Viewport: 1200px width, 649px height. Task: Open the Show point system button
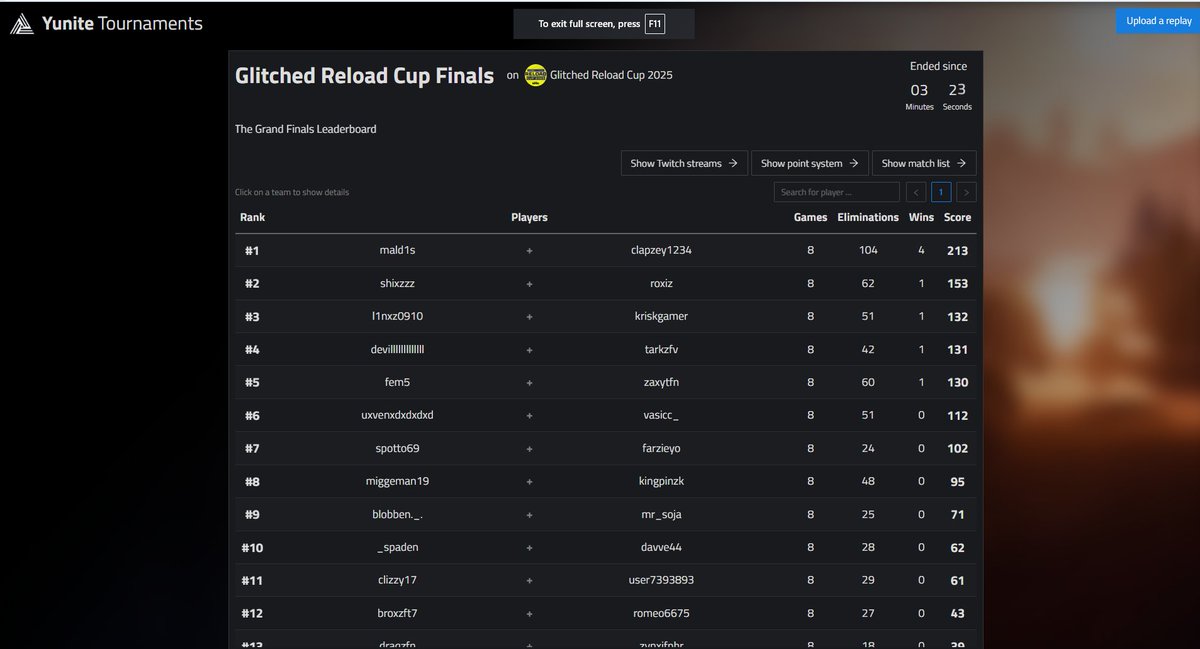pyautogui.click(x=809, y=163)
